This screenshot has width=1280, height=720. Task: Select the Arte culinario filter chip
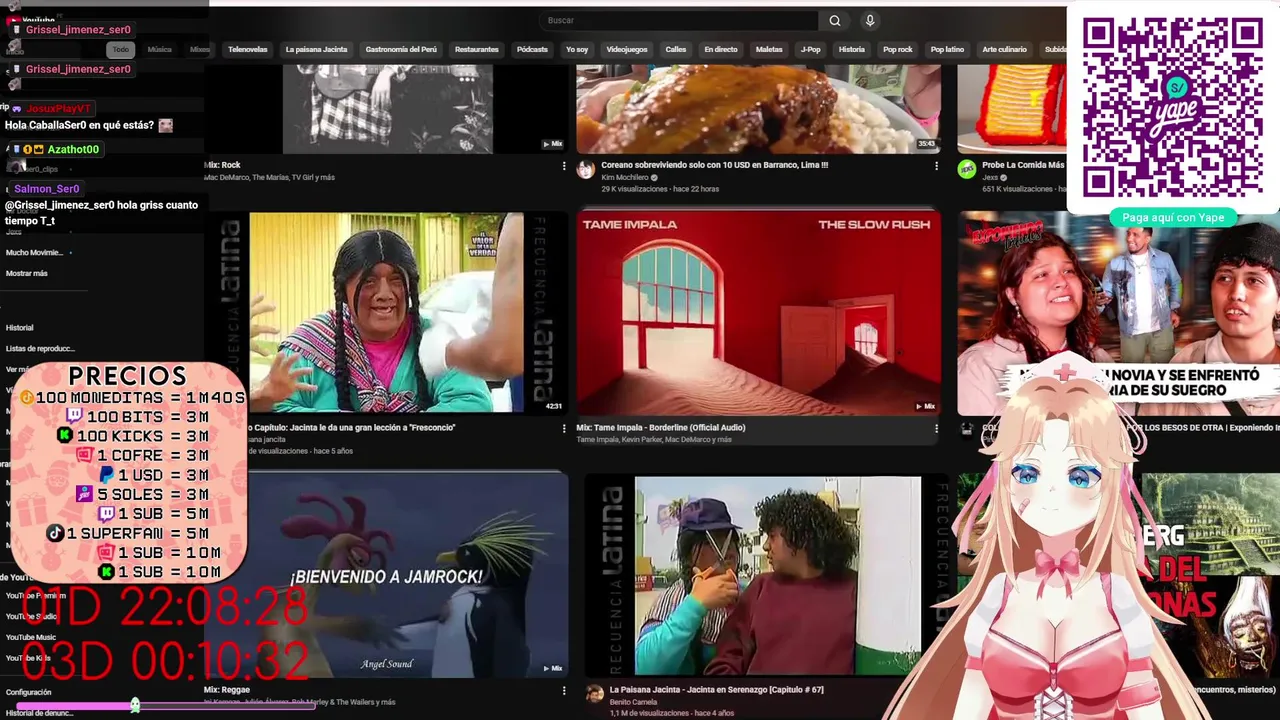pos(1004,49)
